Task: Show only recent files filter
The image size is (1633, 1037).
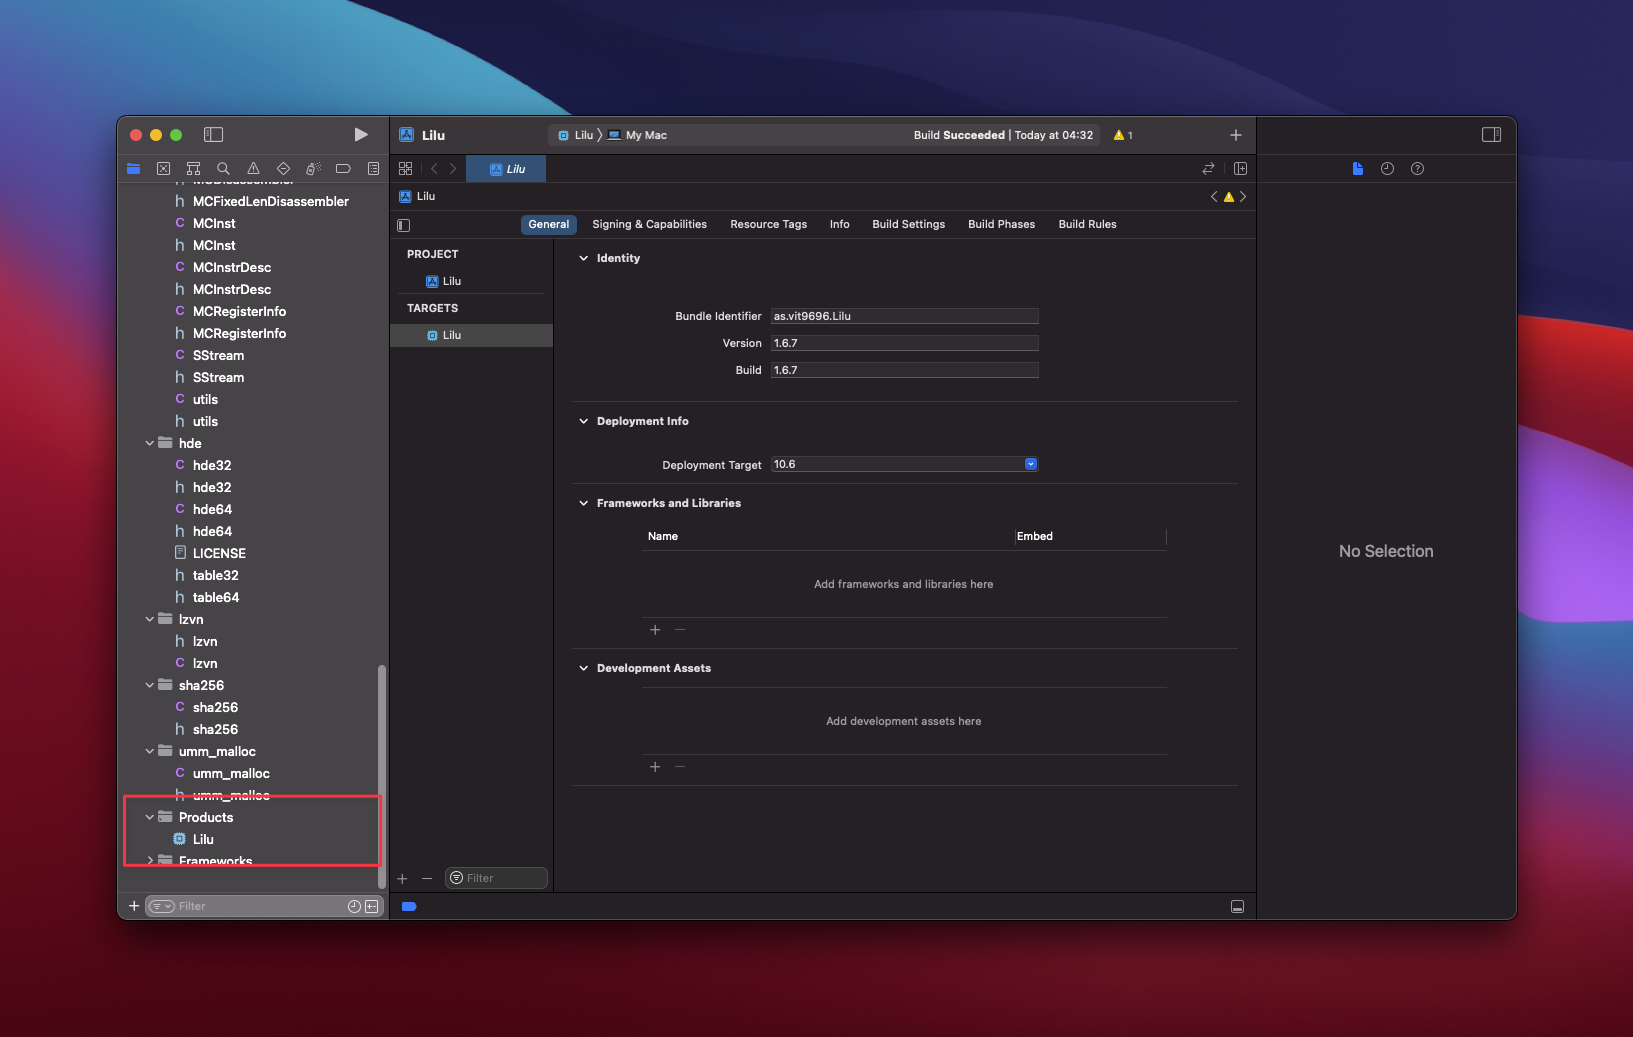Action: [354, 906]
